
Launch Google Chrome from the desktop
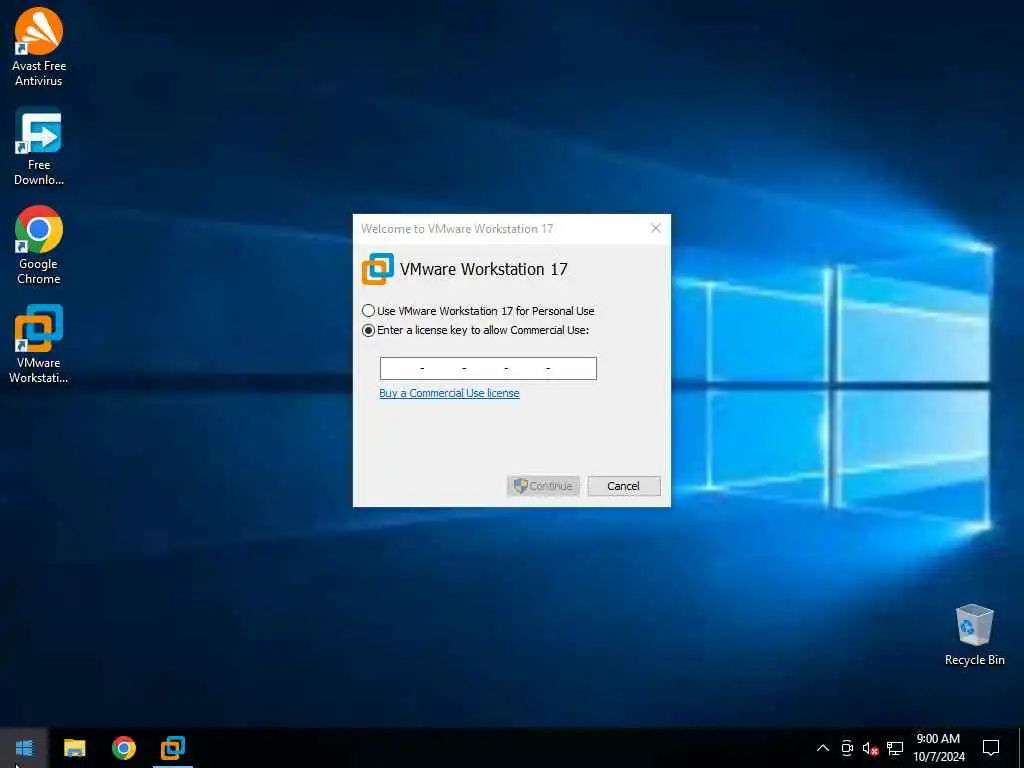click(39, 246)
